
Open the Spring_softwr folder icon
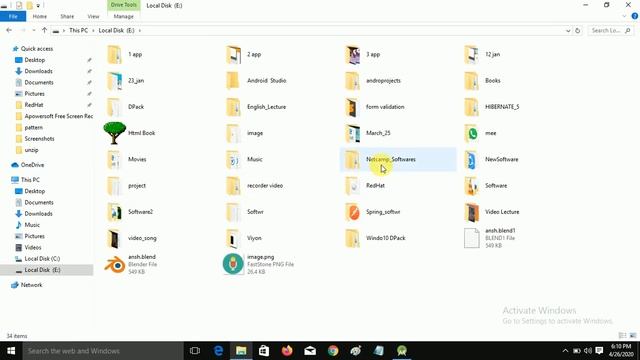352,212
